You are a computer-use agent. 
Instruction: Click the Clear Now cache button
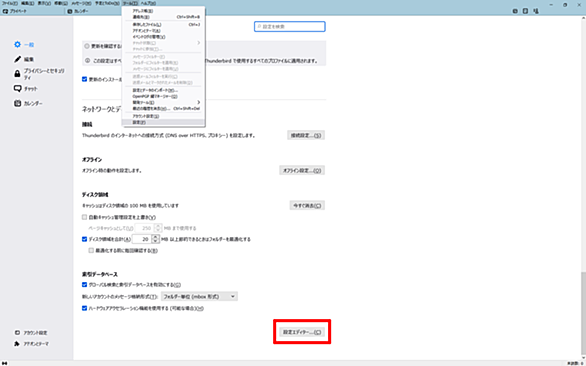point(307,205)
